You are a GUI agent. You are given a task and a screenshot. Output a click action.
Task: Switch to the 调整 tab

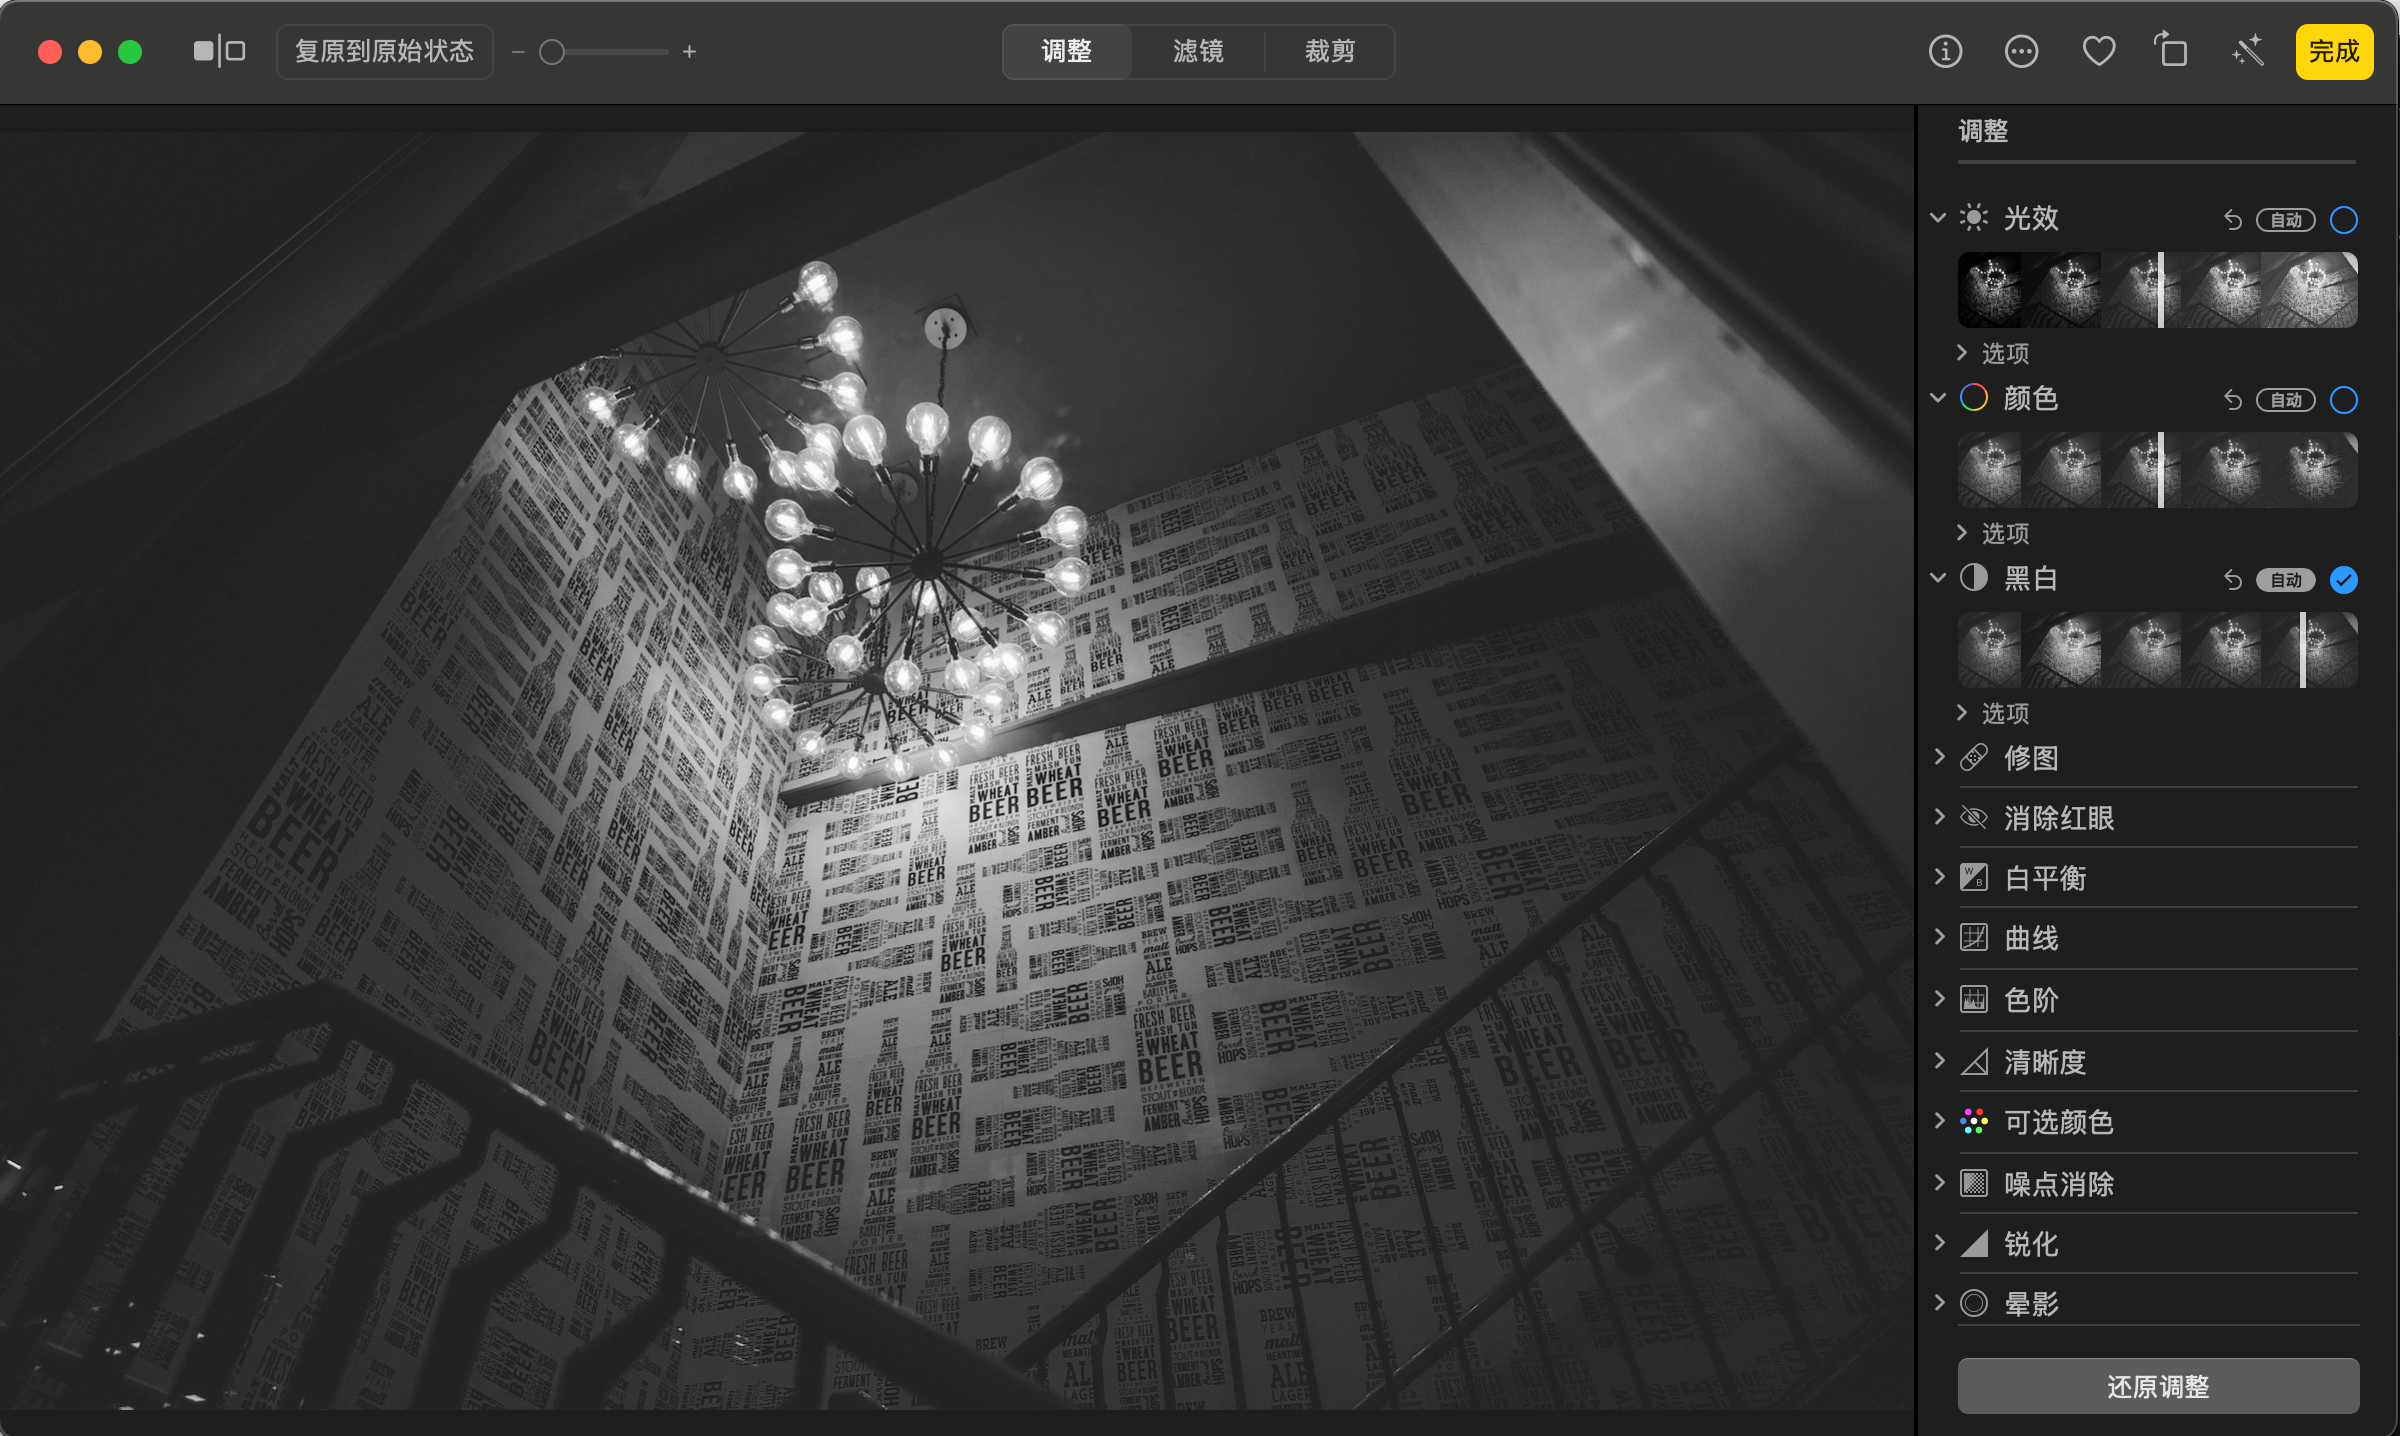[x=1067, y=51]
